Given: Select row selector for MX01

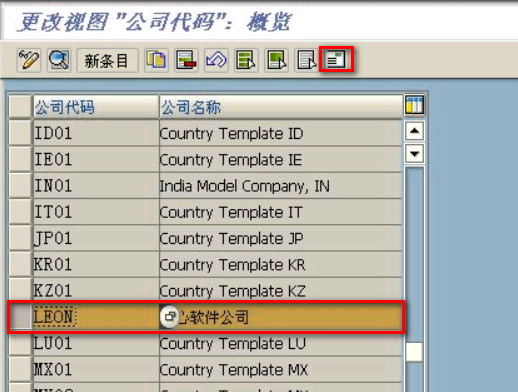Looking at the screenshot, I should (x=20, y=370).
